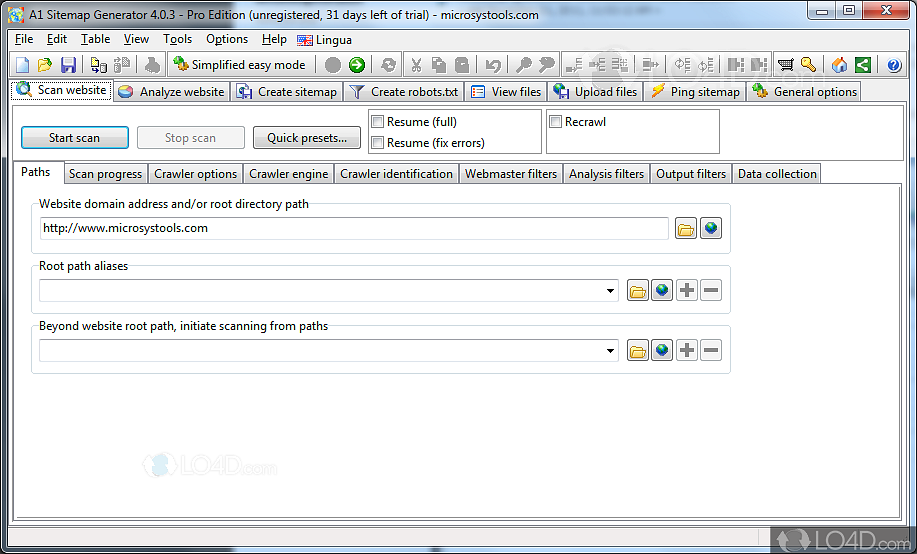The height and width of the screenshot is (554, 917).
Task: Tick the Recrawl checkbox
Action: point(556,122)
